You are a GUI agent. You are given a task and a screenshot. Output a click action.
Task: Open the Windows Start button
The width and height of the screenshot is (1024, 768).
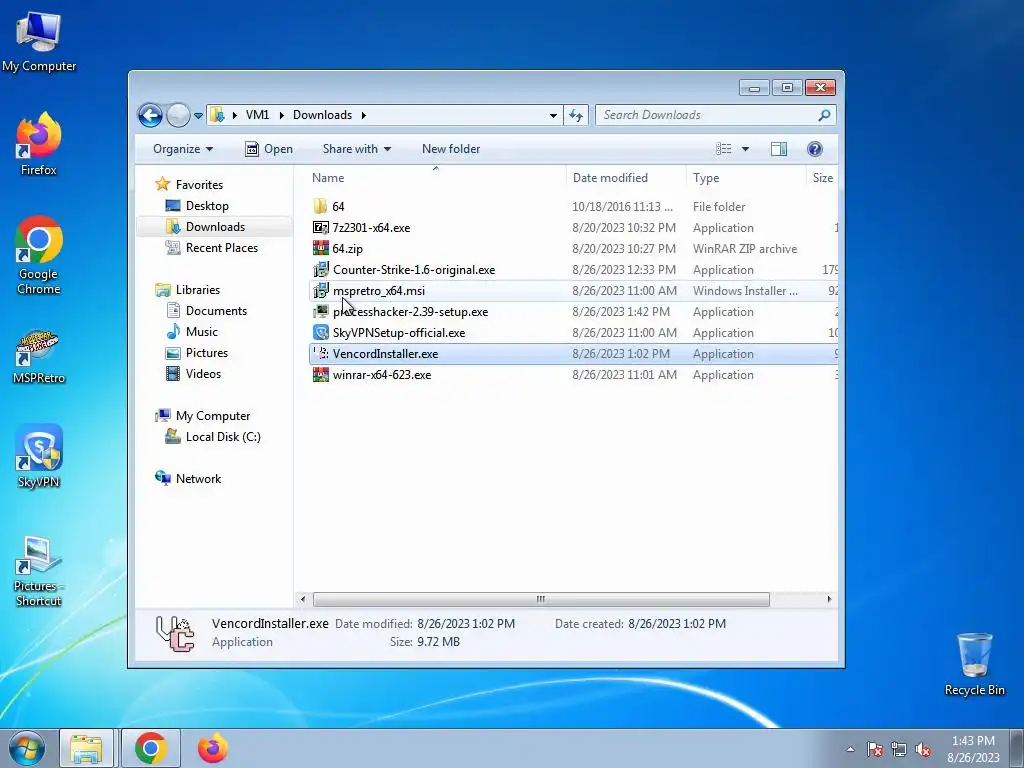click(x=27, y=748)
